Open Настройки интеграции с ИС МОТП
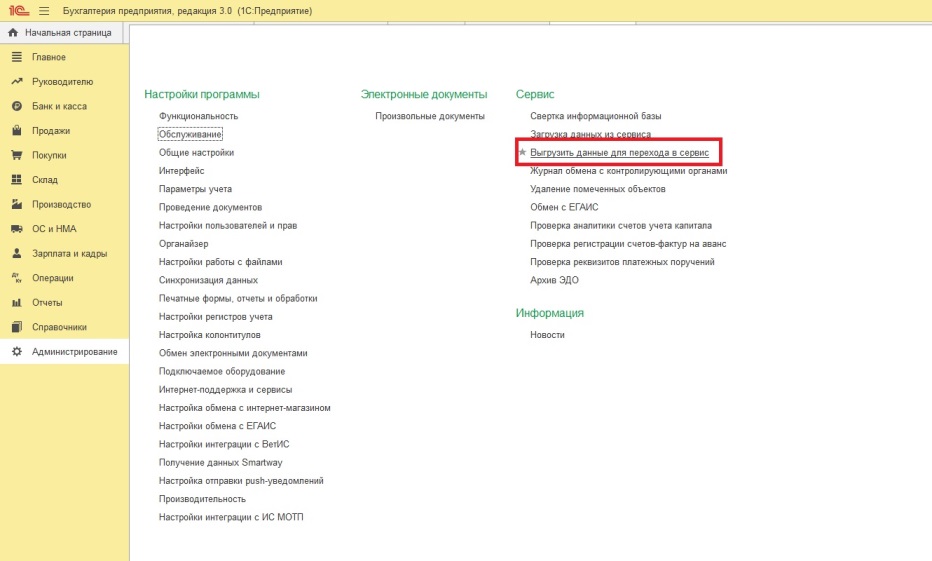This screenshot has height=561, width=932. 231,517
